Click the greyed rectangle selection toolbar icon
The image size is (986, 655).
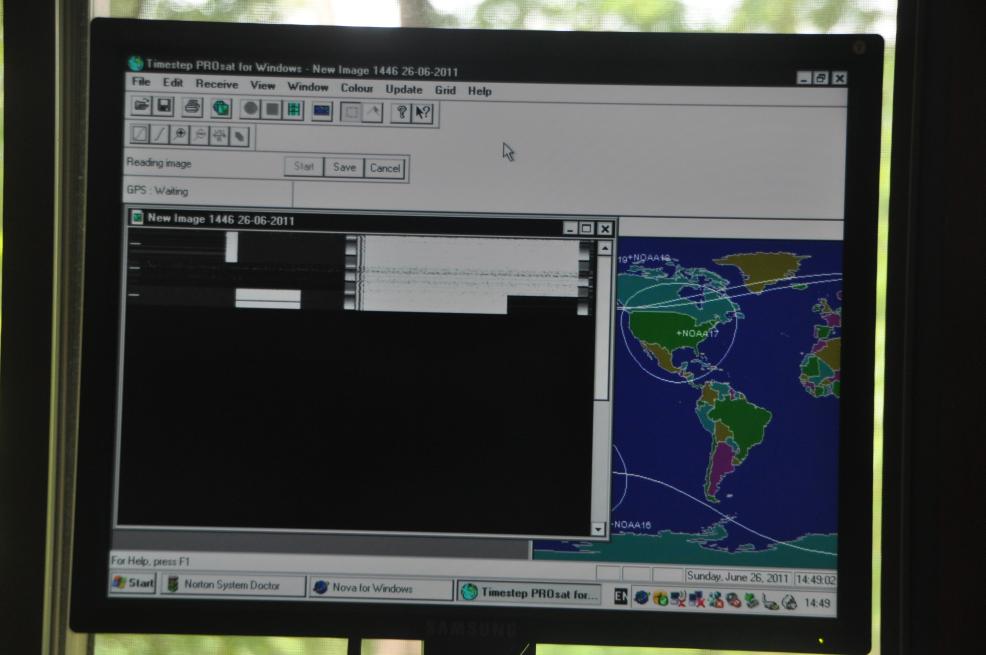click(352, 113)
